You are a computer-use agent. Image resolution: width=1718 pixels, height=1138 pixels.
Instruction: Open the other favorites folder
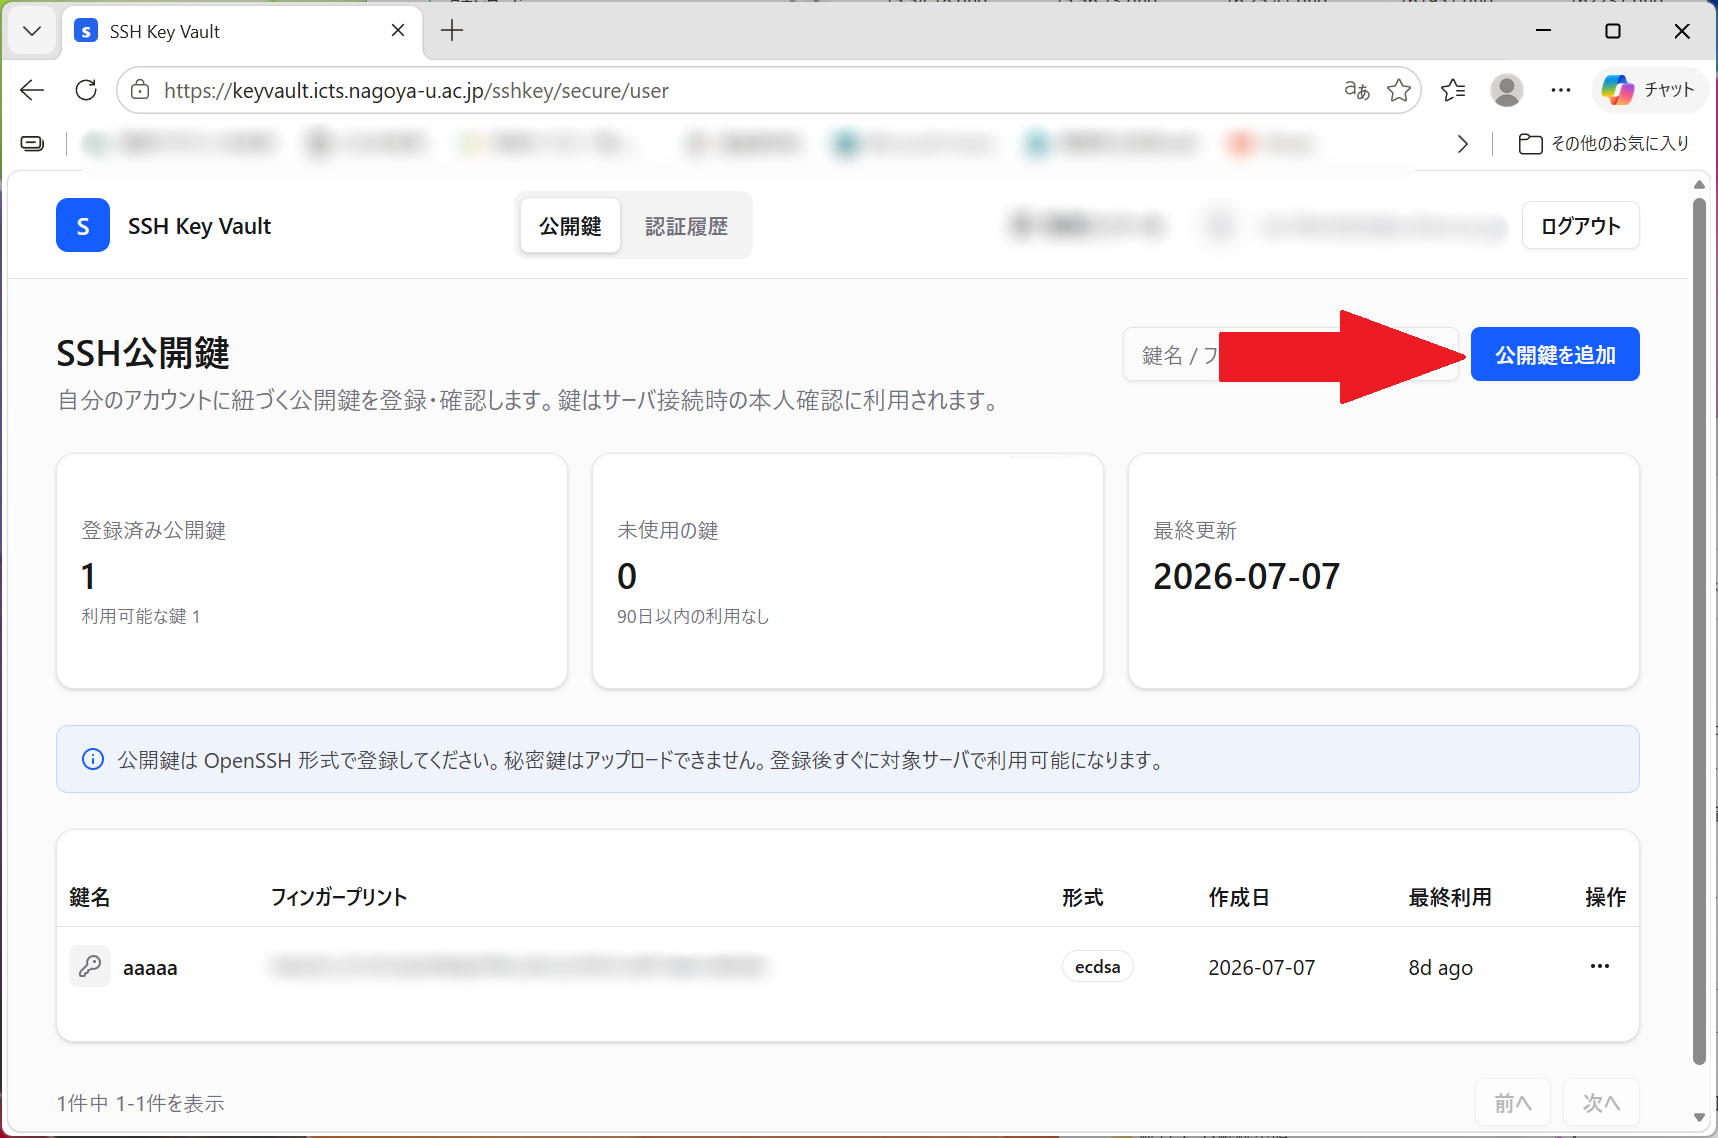tap(1604, 144)
